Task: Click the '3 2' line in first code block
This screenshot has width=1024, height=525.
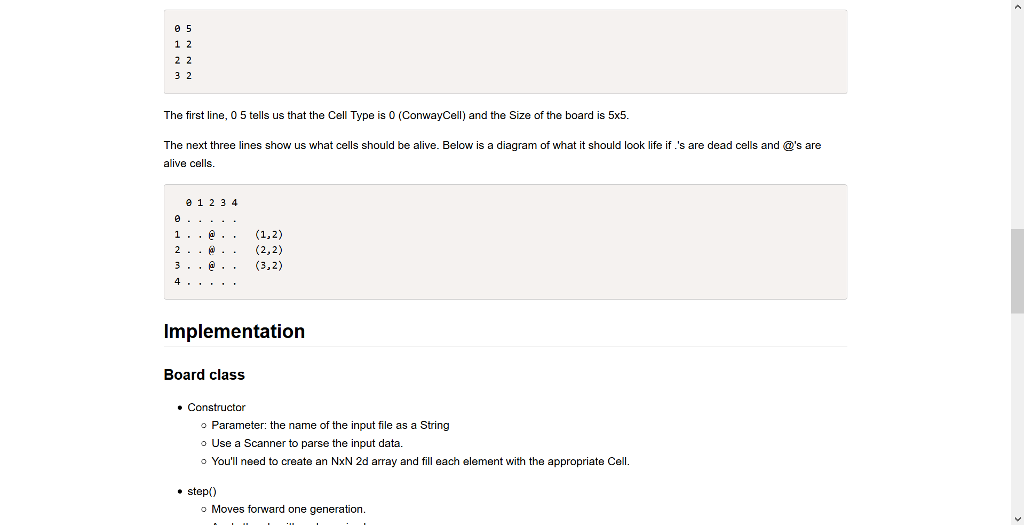Action: click(x=183, y=76)
